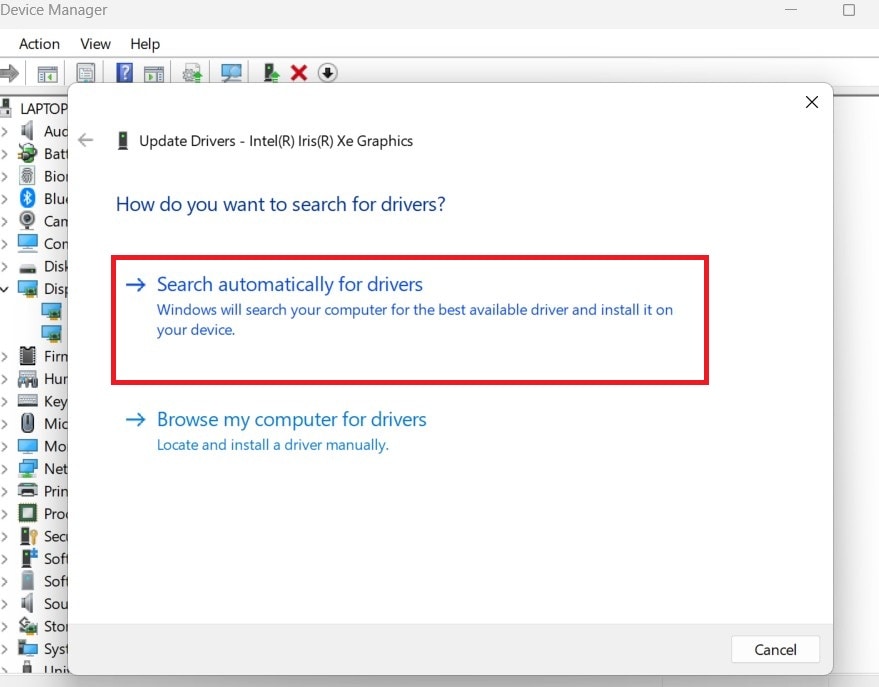
Task: Click Show/Hide Console Tree toolbar icon
Action: pyautogui.click(x=47, y=73)
